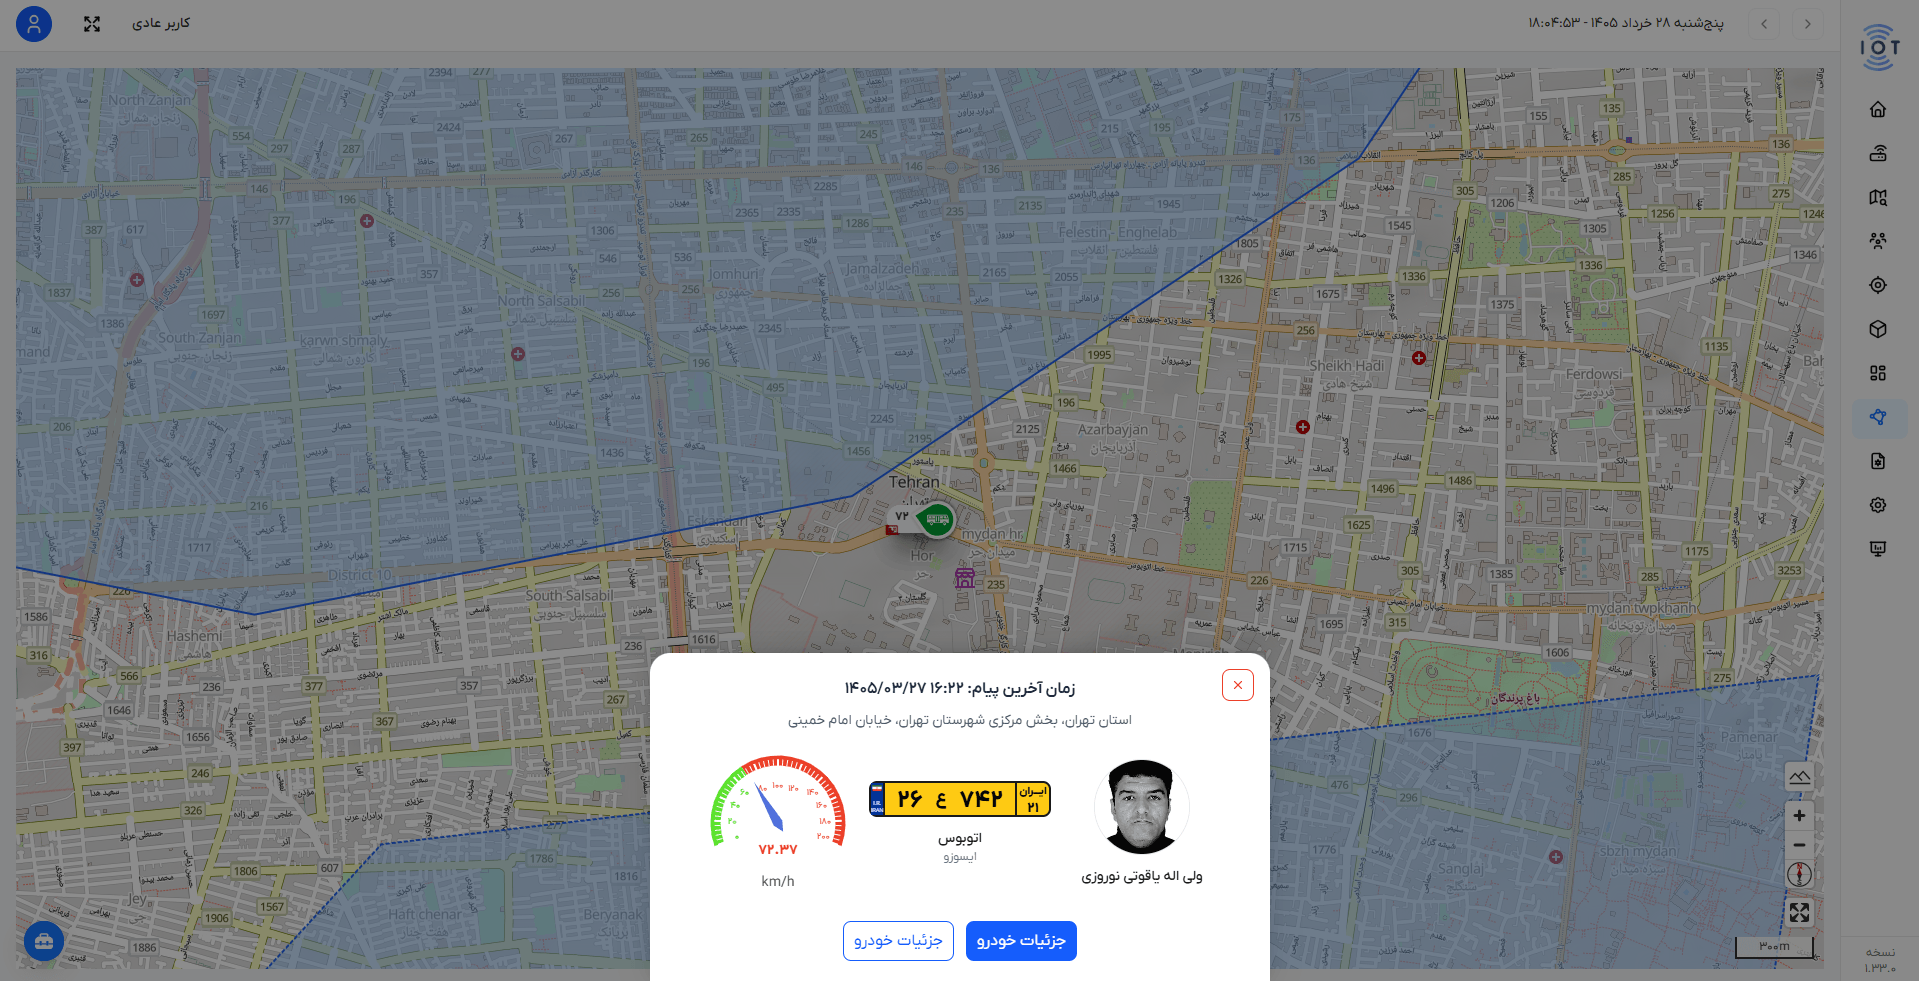This screenshot has width=1919, height=981.
Task: Toggle fullscreen from the top bar icon
Action: [x=92, y=24]
